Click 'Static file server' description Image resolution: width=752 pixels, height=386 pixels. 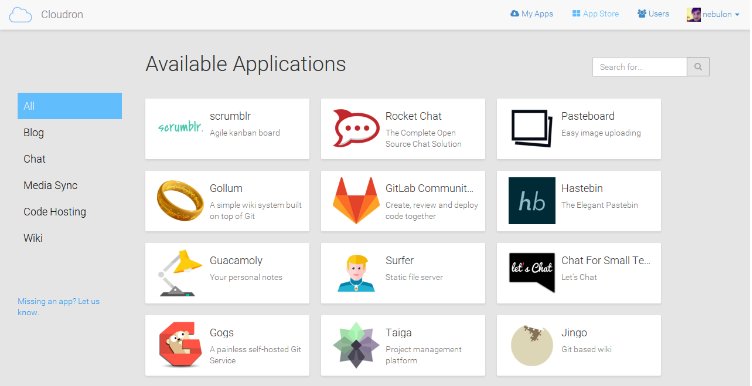coord(414,277)
